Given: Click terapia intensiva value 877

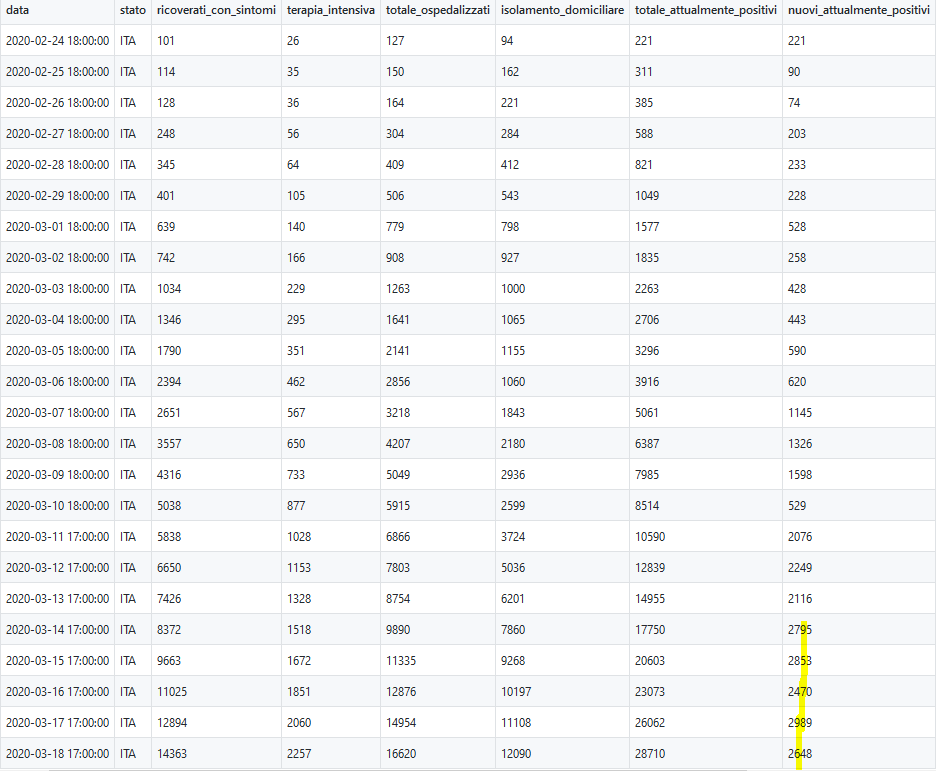Looking at the screenshot, I should pyautogui.click(x=296, y=506).
